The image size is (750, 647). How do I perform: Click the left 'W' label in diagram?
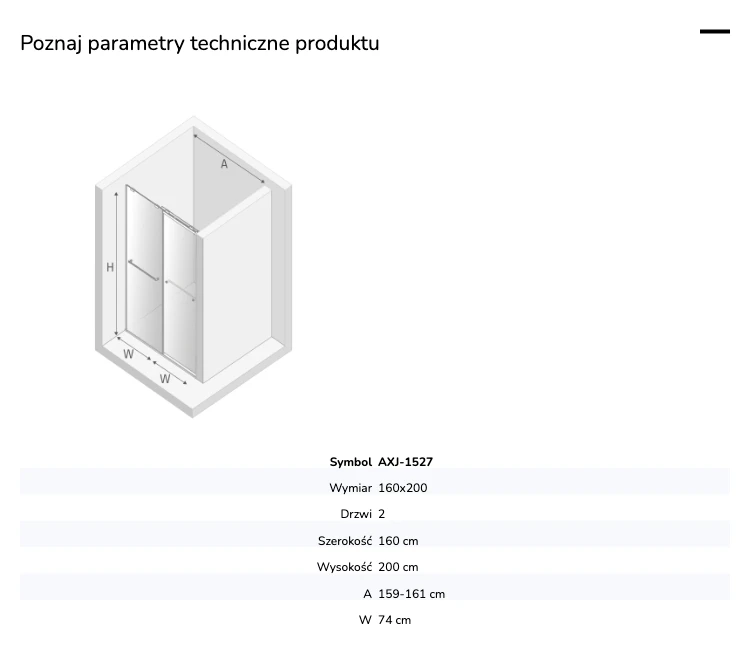[x=128, y=354]
